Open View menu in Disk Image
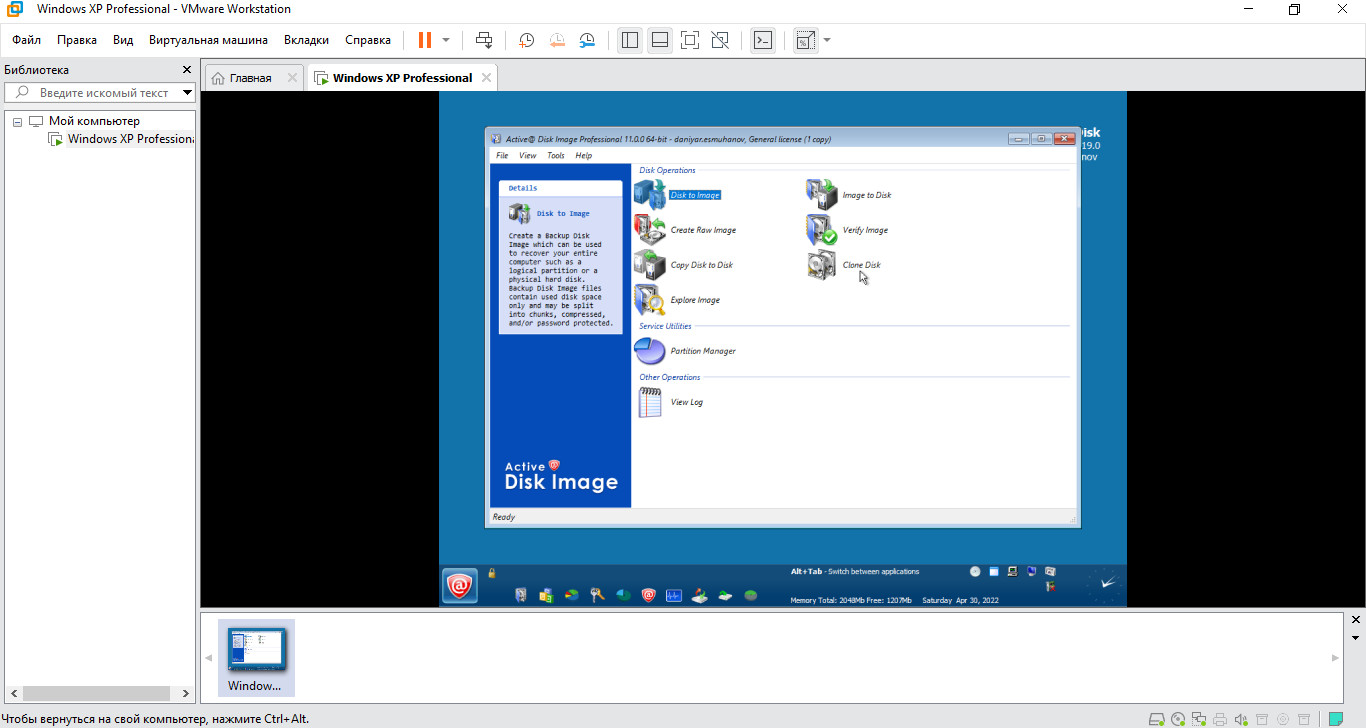The image size is (1366, 728). (527, 155)
